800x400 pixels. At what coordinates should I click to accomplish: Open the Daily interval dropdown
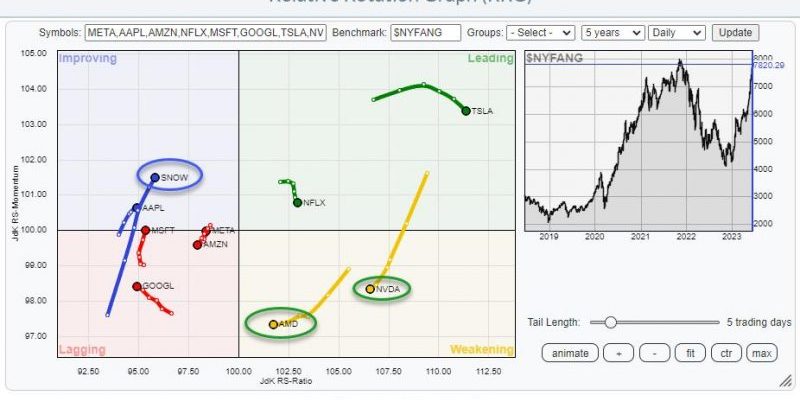[677, 33]
